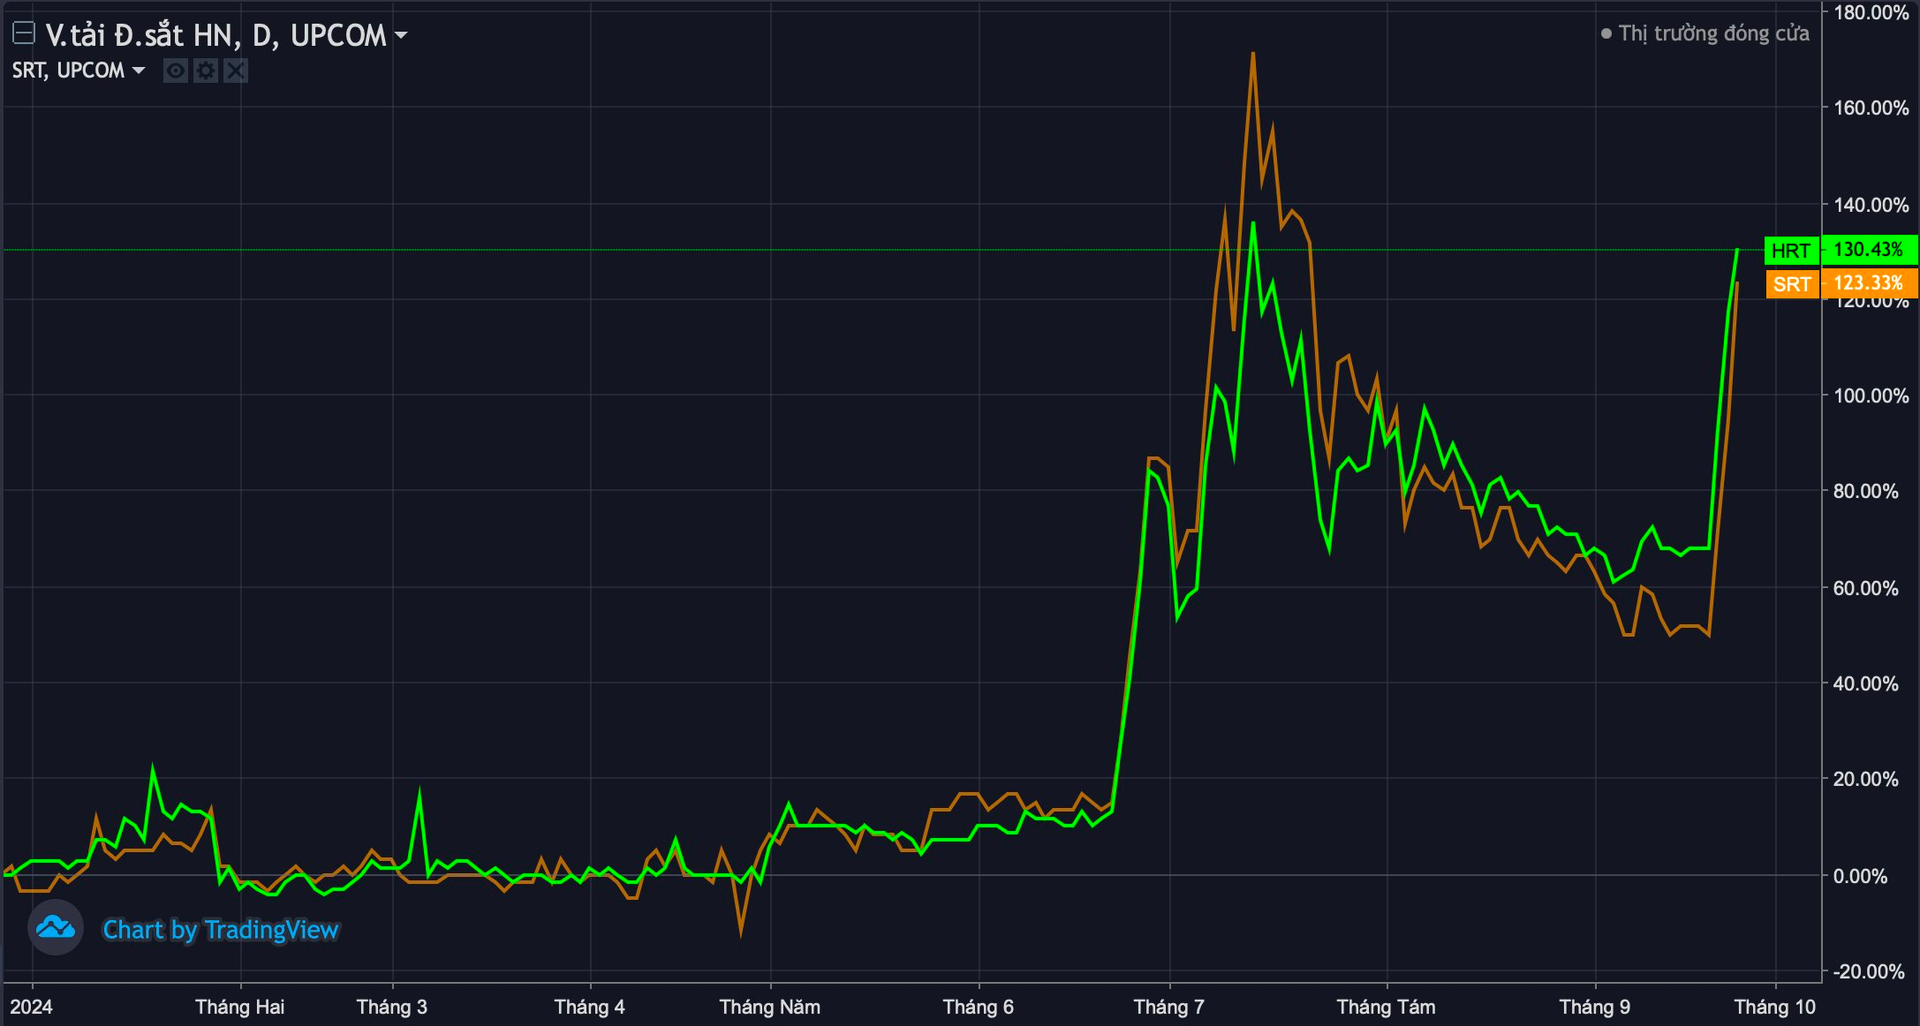Click the 0.00% price axis label
Image resolution: width=1920 pixels, height=1026 pixels.
[1861, 876]
